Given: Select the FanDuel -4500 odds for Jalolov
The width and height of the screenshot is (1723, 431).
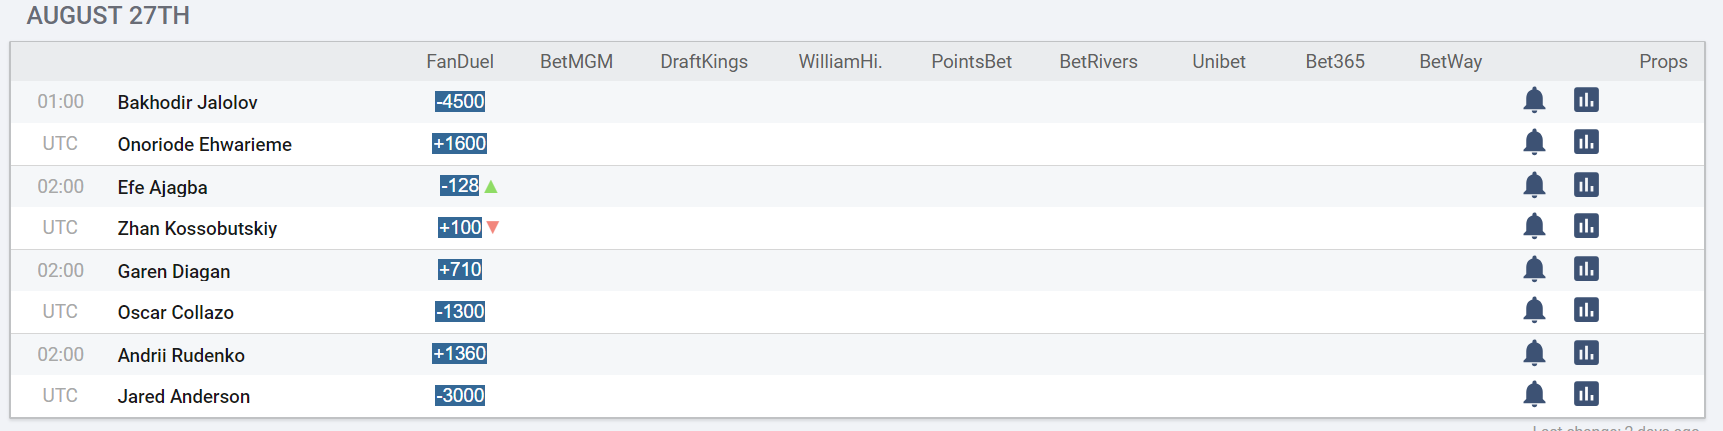Looking at the screenshot, I should click(x=460, y=101).
